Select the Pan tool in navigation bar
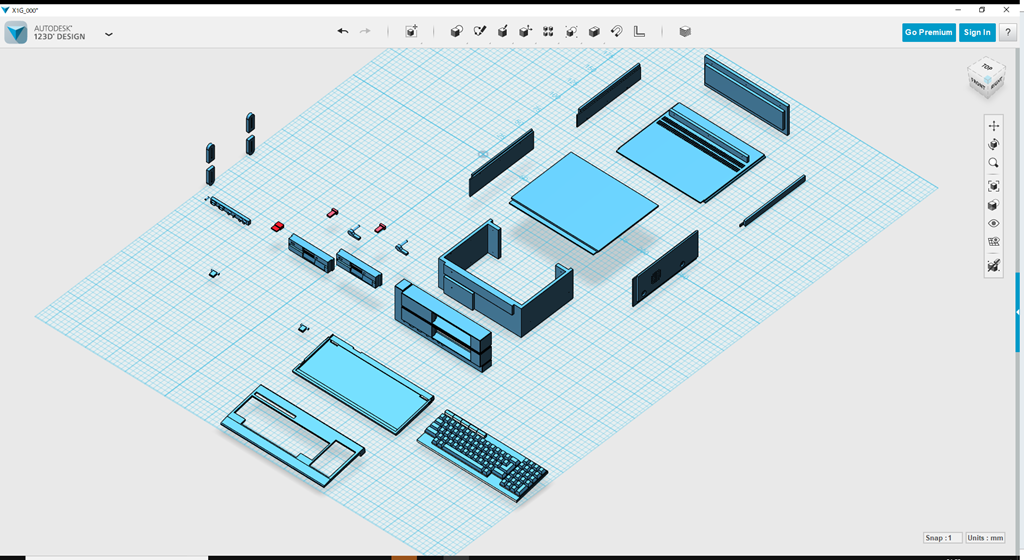The height and width of the screenshot is (560, 1024). [x=993, y=126]
